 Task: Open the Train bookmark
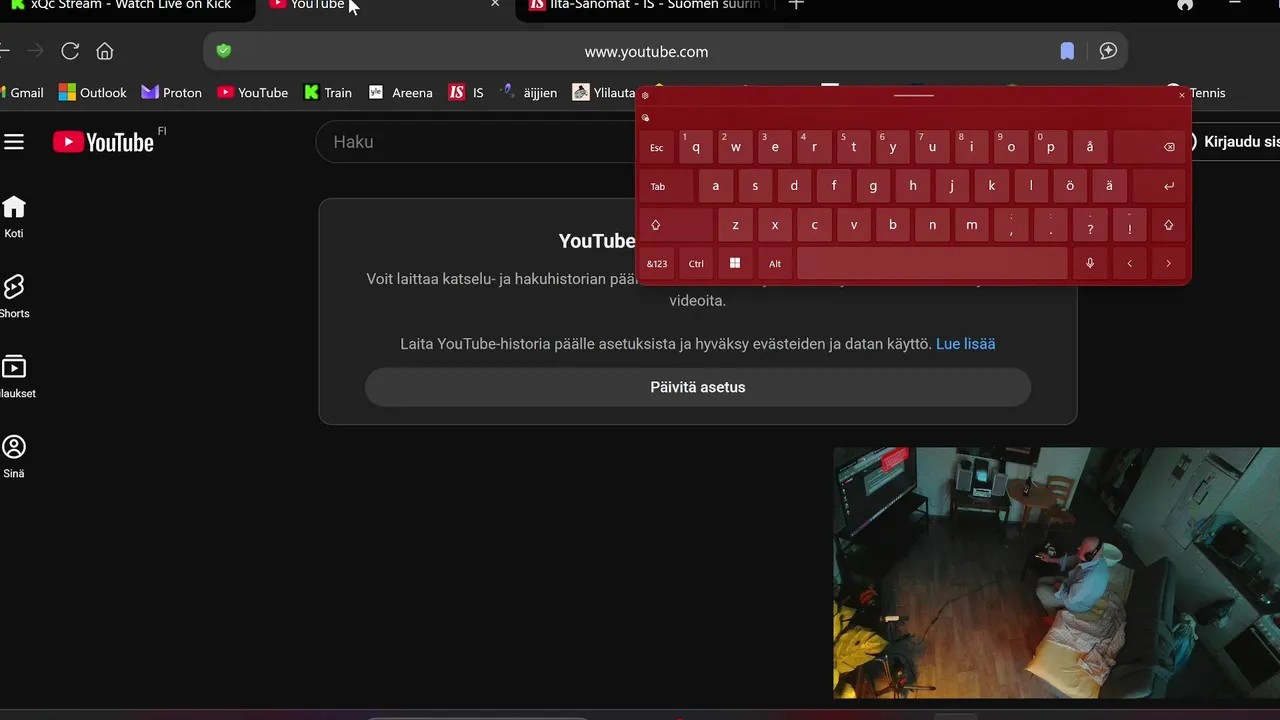pyautogui.click(x=328, y=92)
